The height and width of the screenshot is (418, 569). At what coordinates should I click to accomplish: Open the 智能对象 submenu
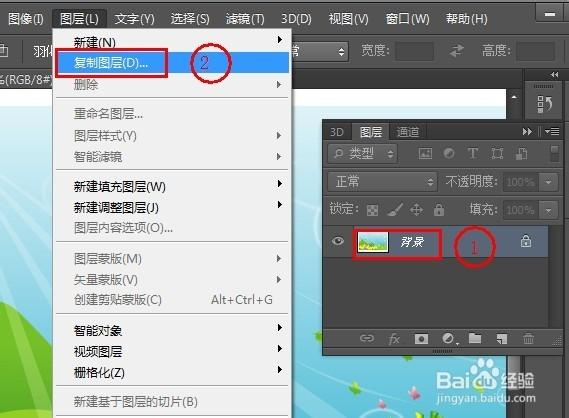click(x=172, y=331)
